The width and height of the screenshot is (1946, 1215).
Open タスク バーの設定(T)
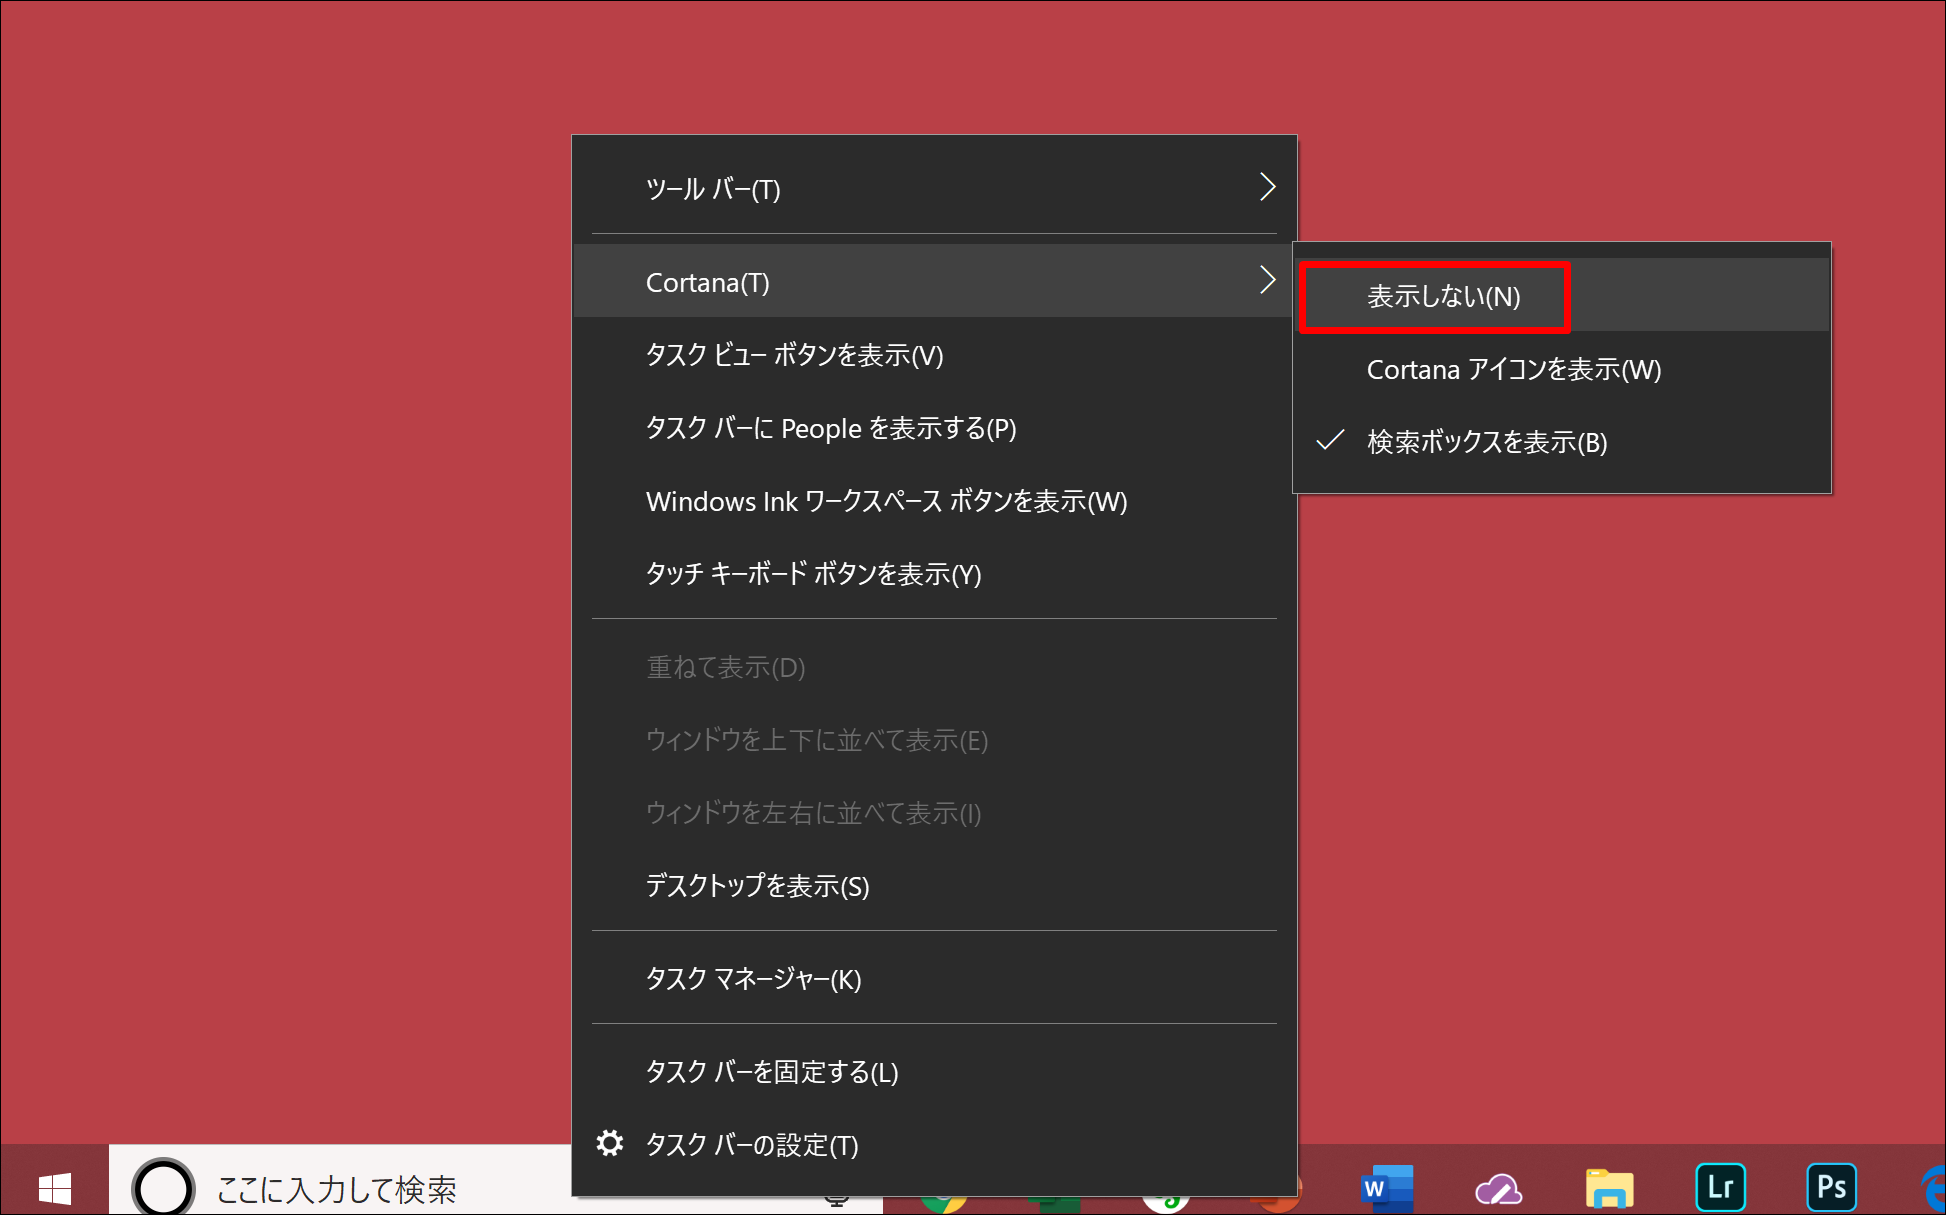pyautogui.click(x=934, y=1144)
